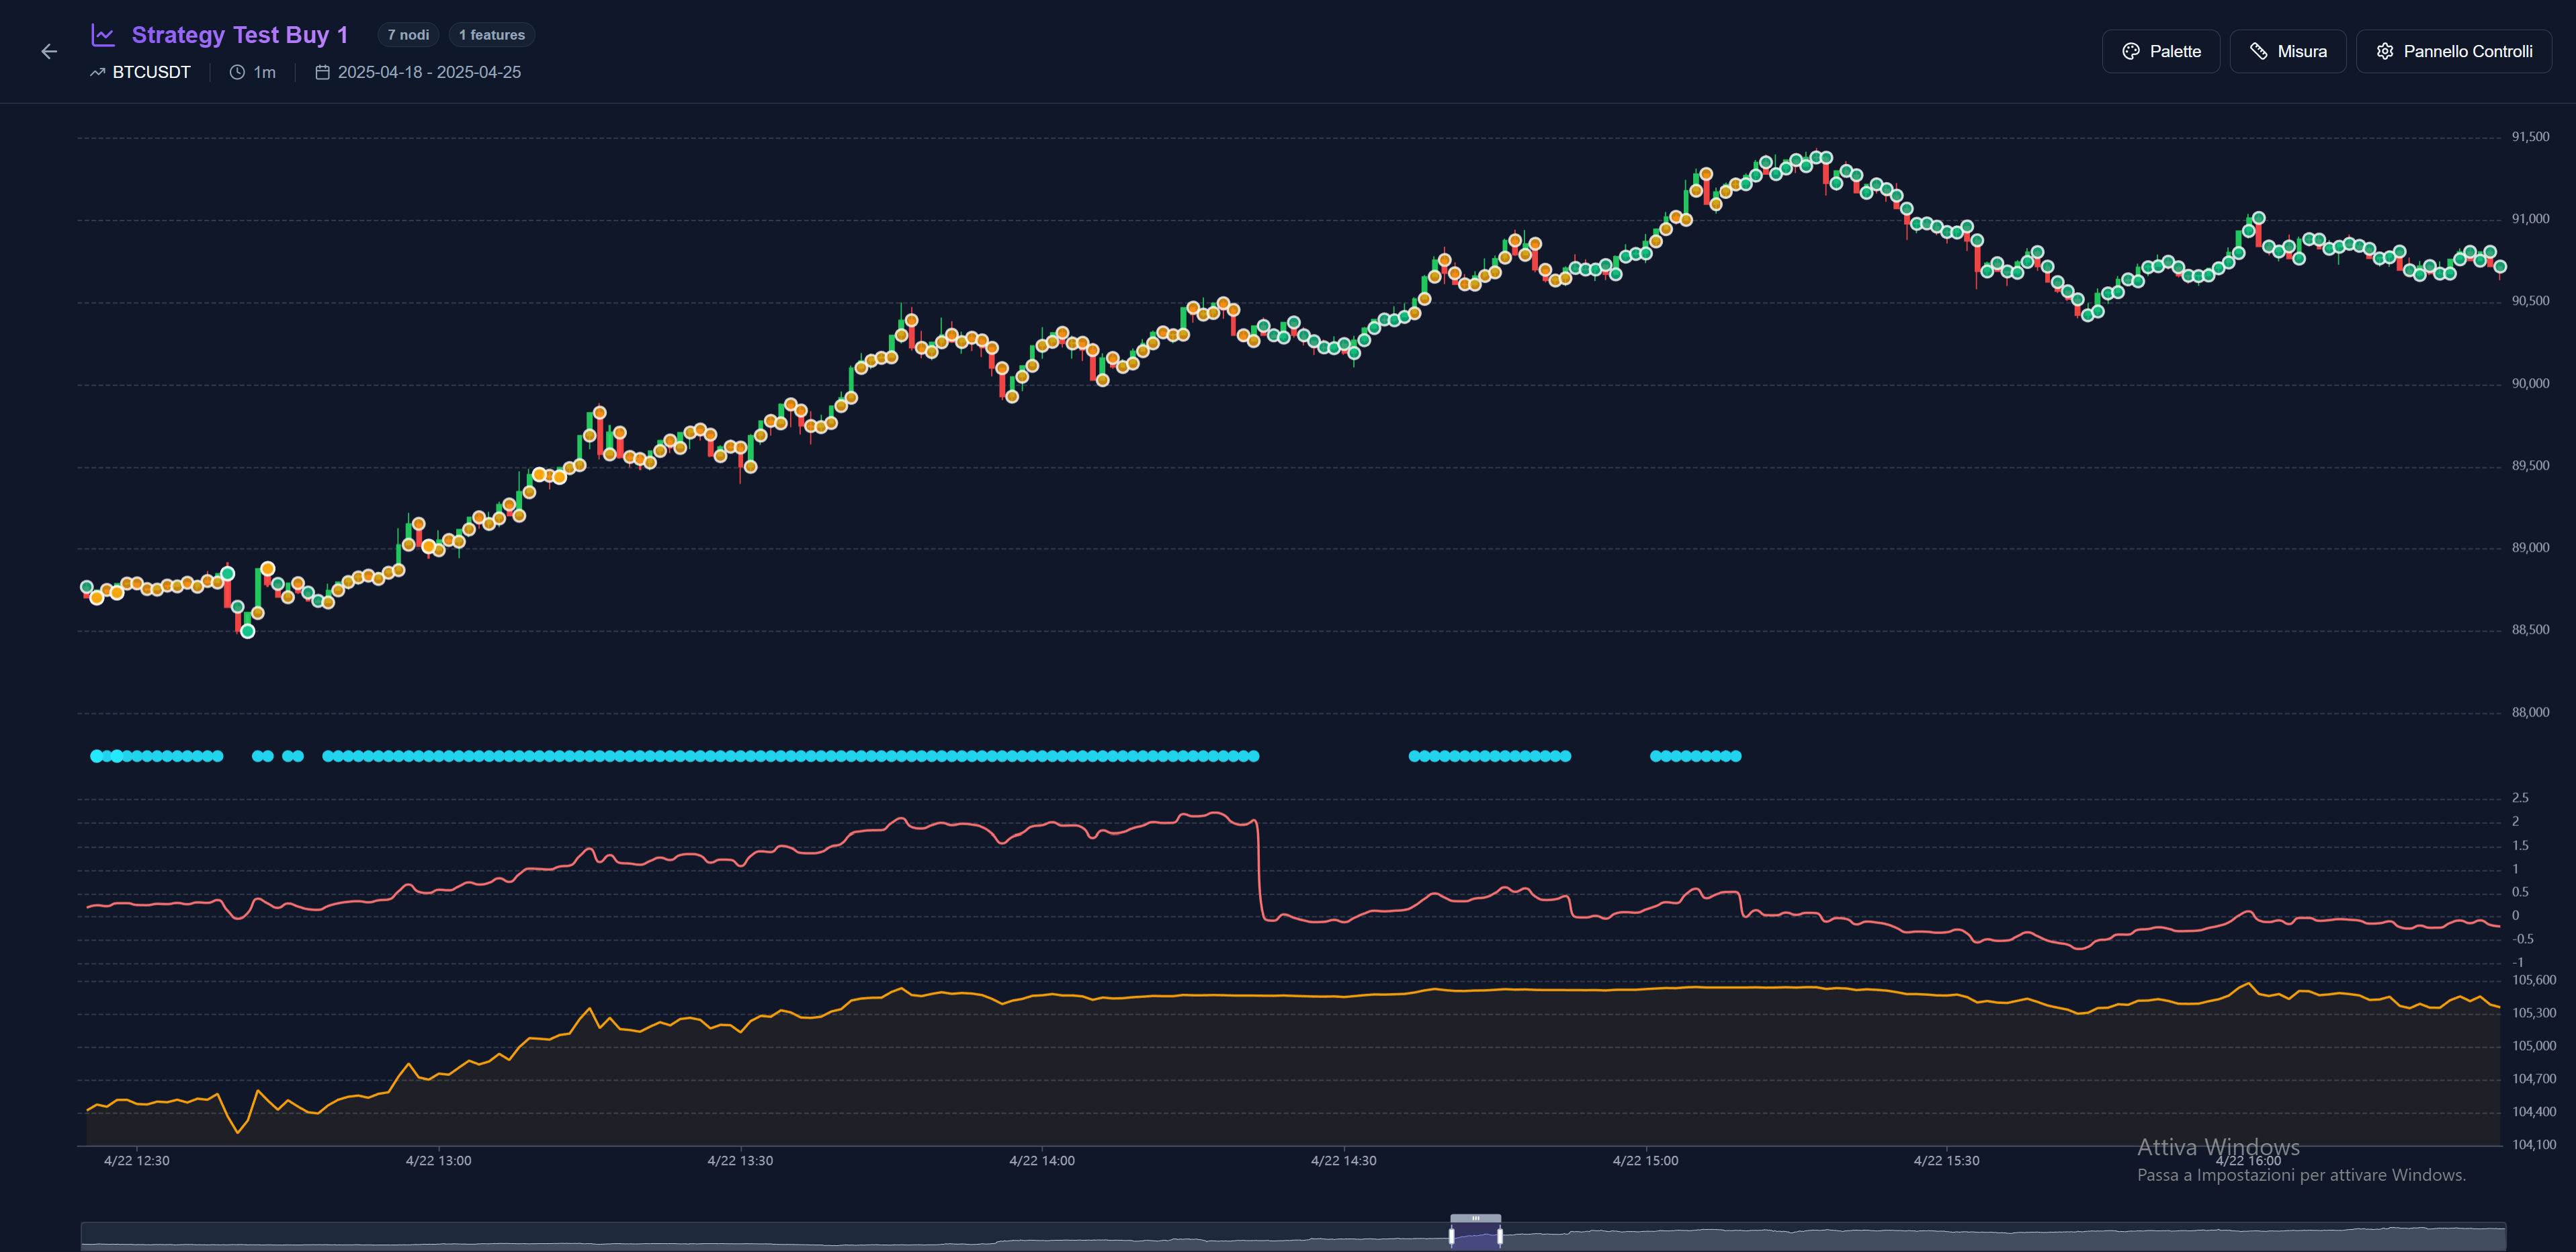2576x1252 pixels.
Task: Click the palette icon in Palette button
Action: [x=2130, y=51]
